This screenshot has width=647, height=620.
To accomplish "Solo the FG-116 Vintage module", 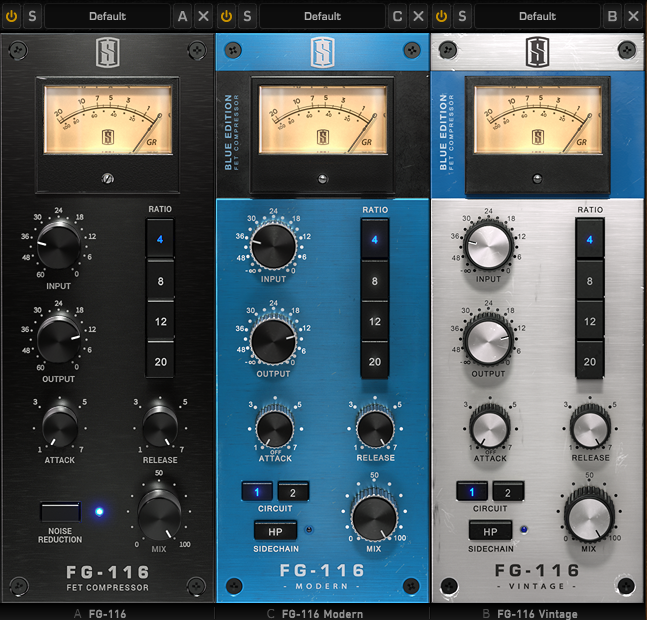I will [x=462, y=16].
